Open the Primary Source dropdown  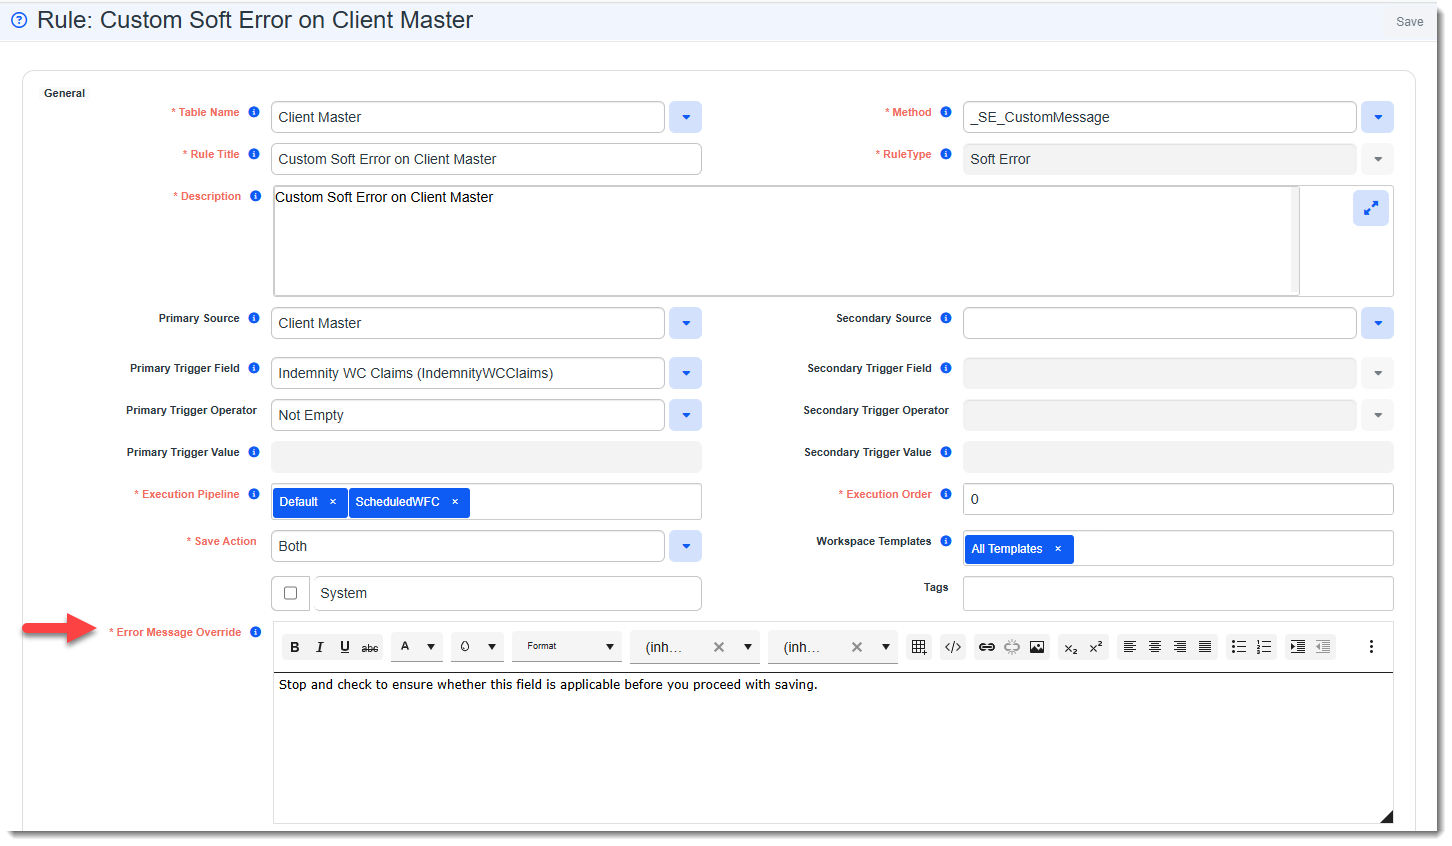[x=685, y=323]
